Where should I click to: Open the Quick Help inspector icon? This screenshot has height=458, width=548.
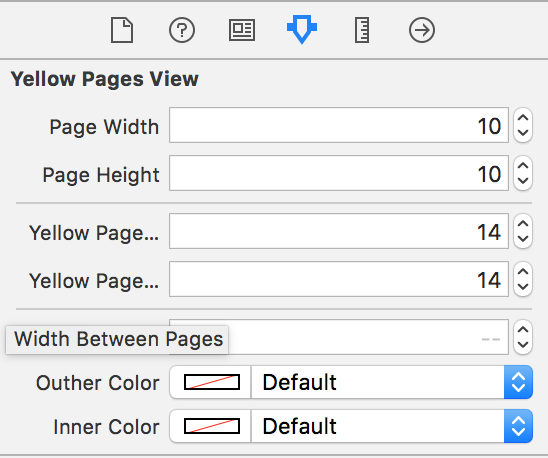pos(182,30)
